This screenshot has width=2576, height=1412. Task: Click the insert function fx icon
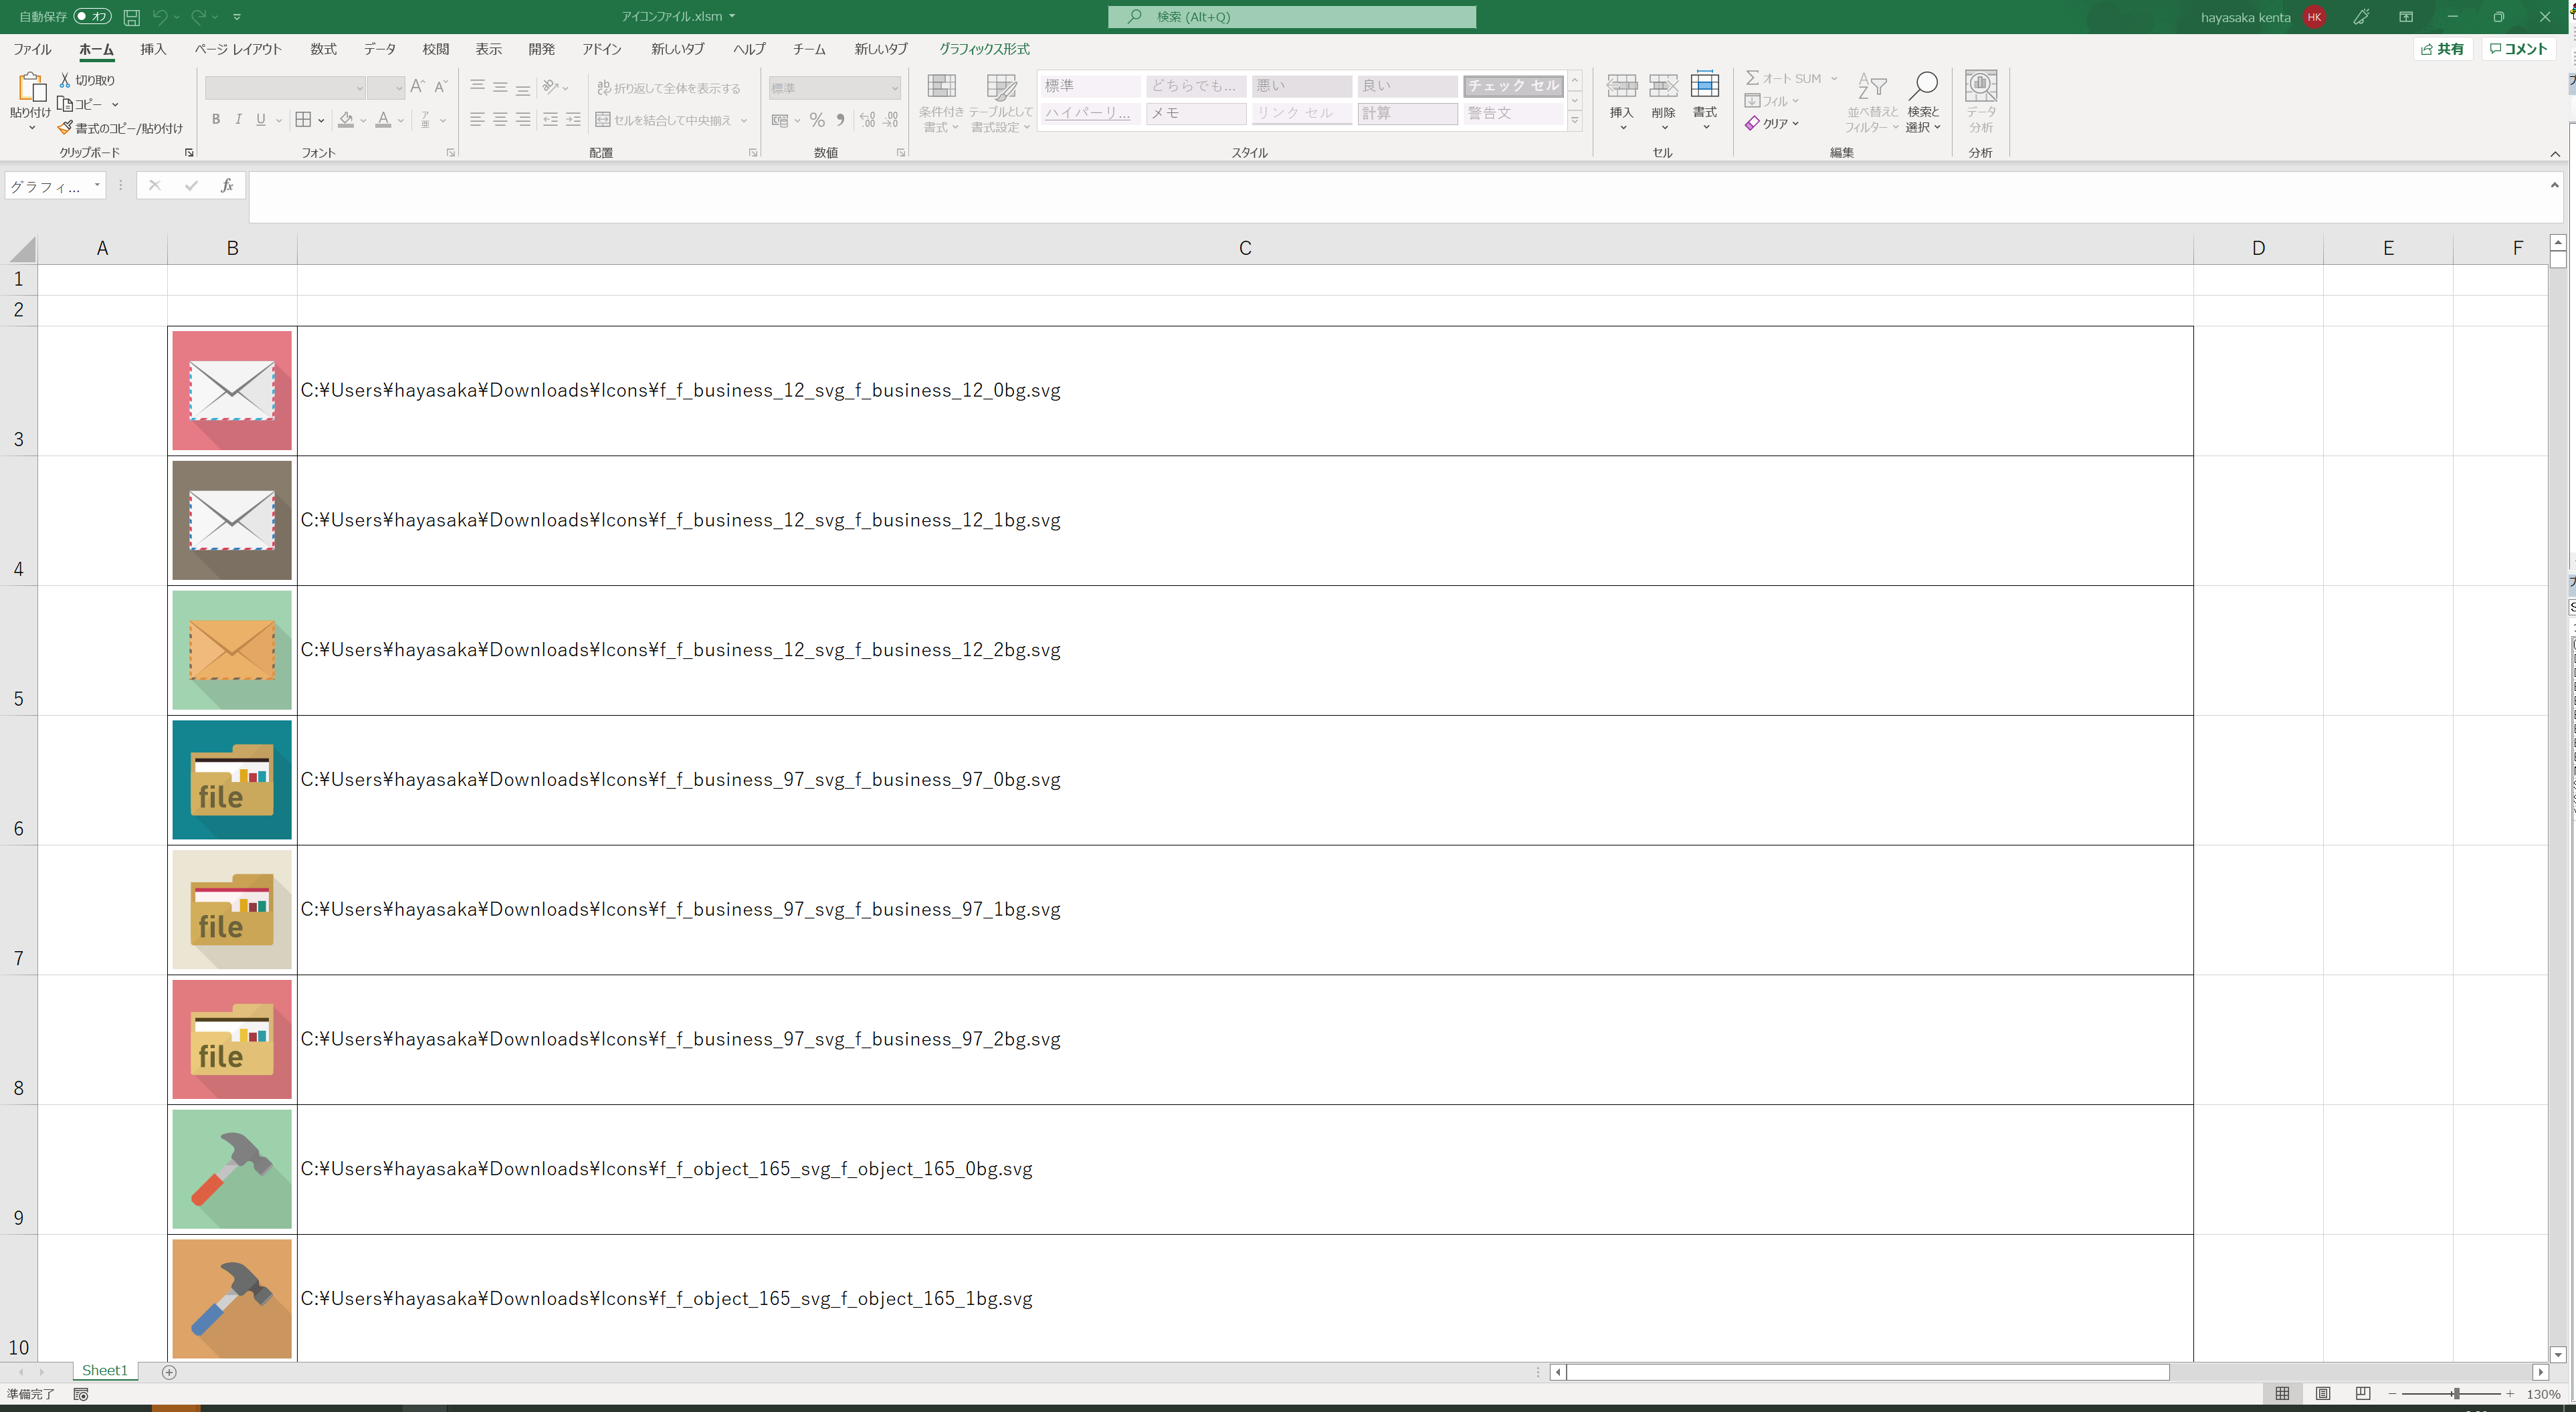(x=227, y=186)
